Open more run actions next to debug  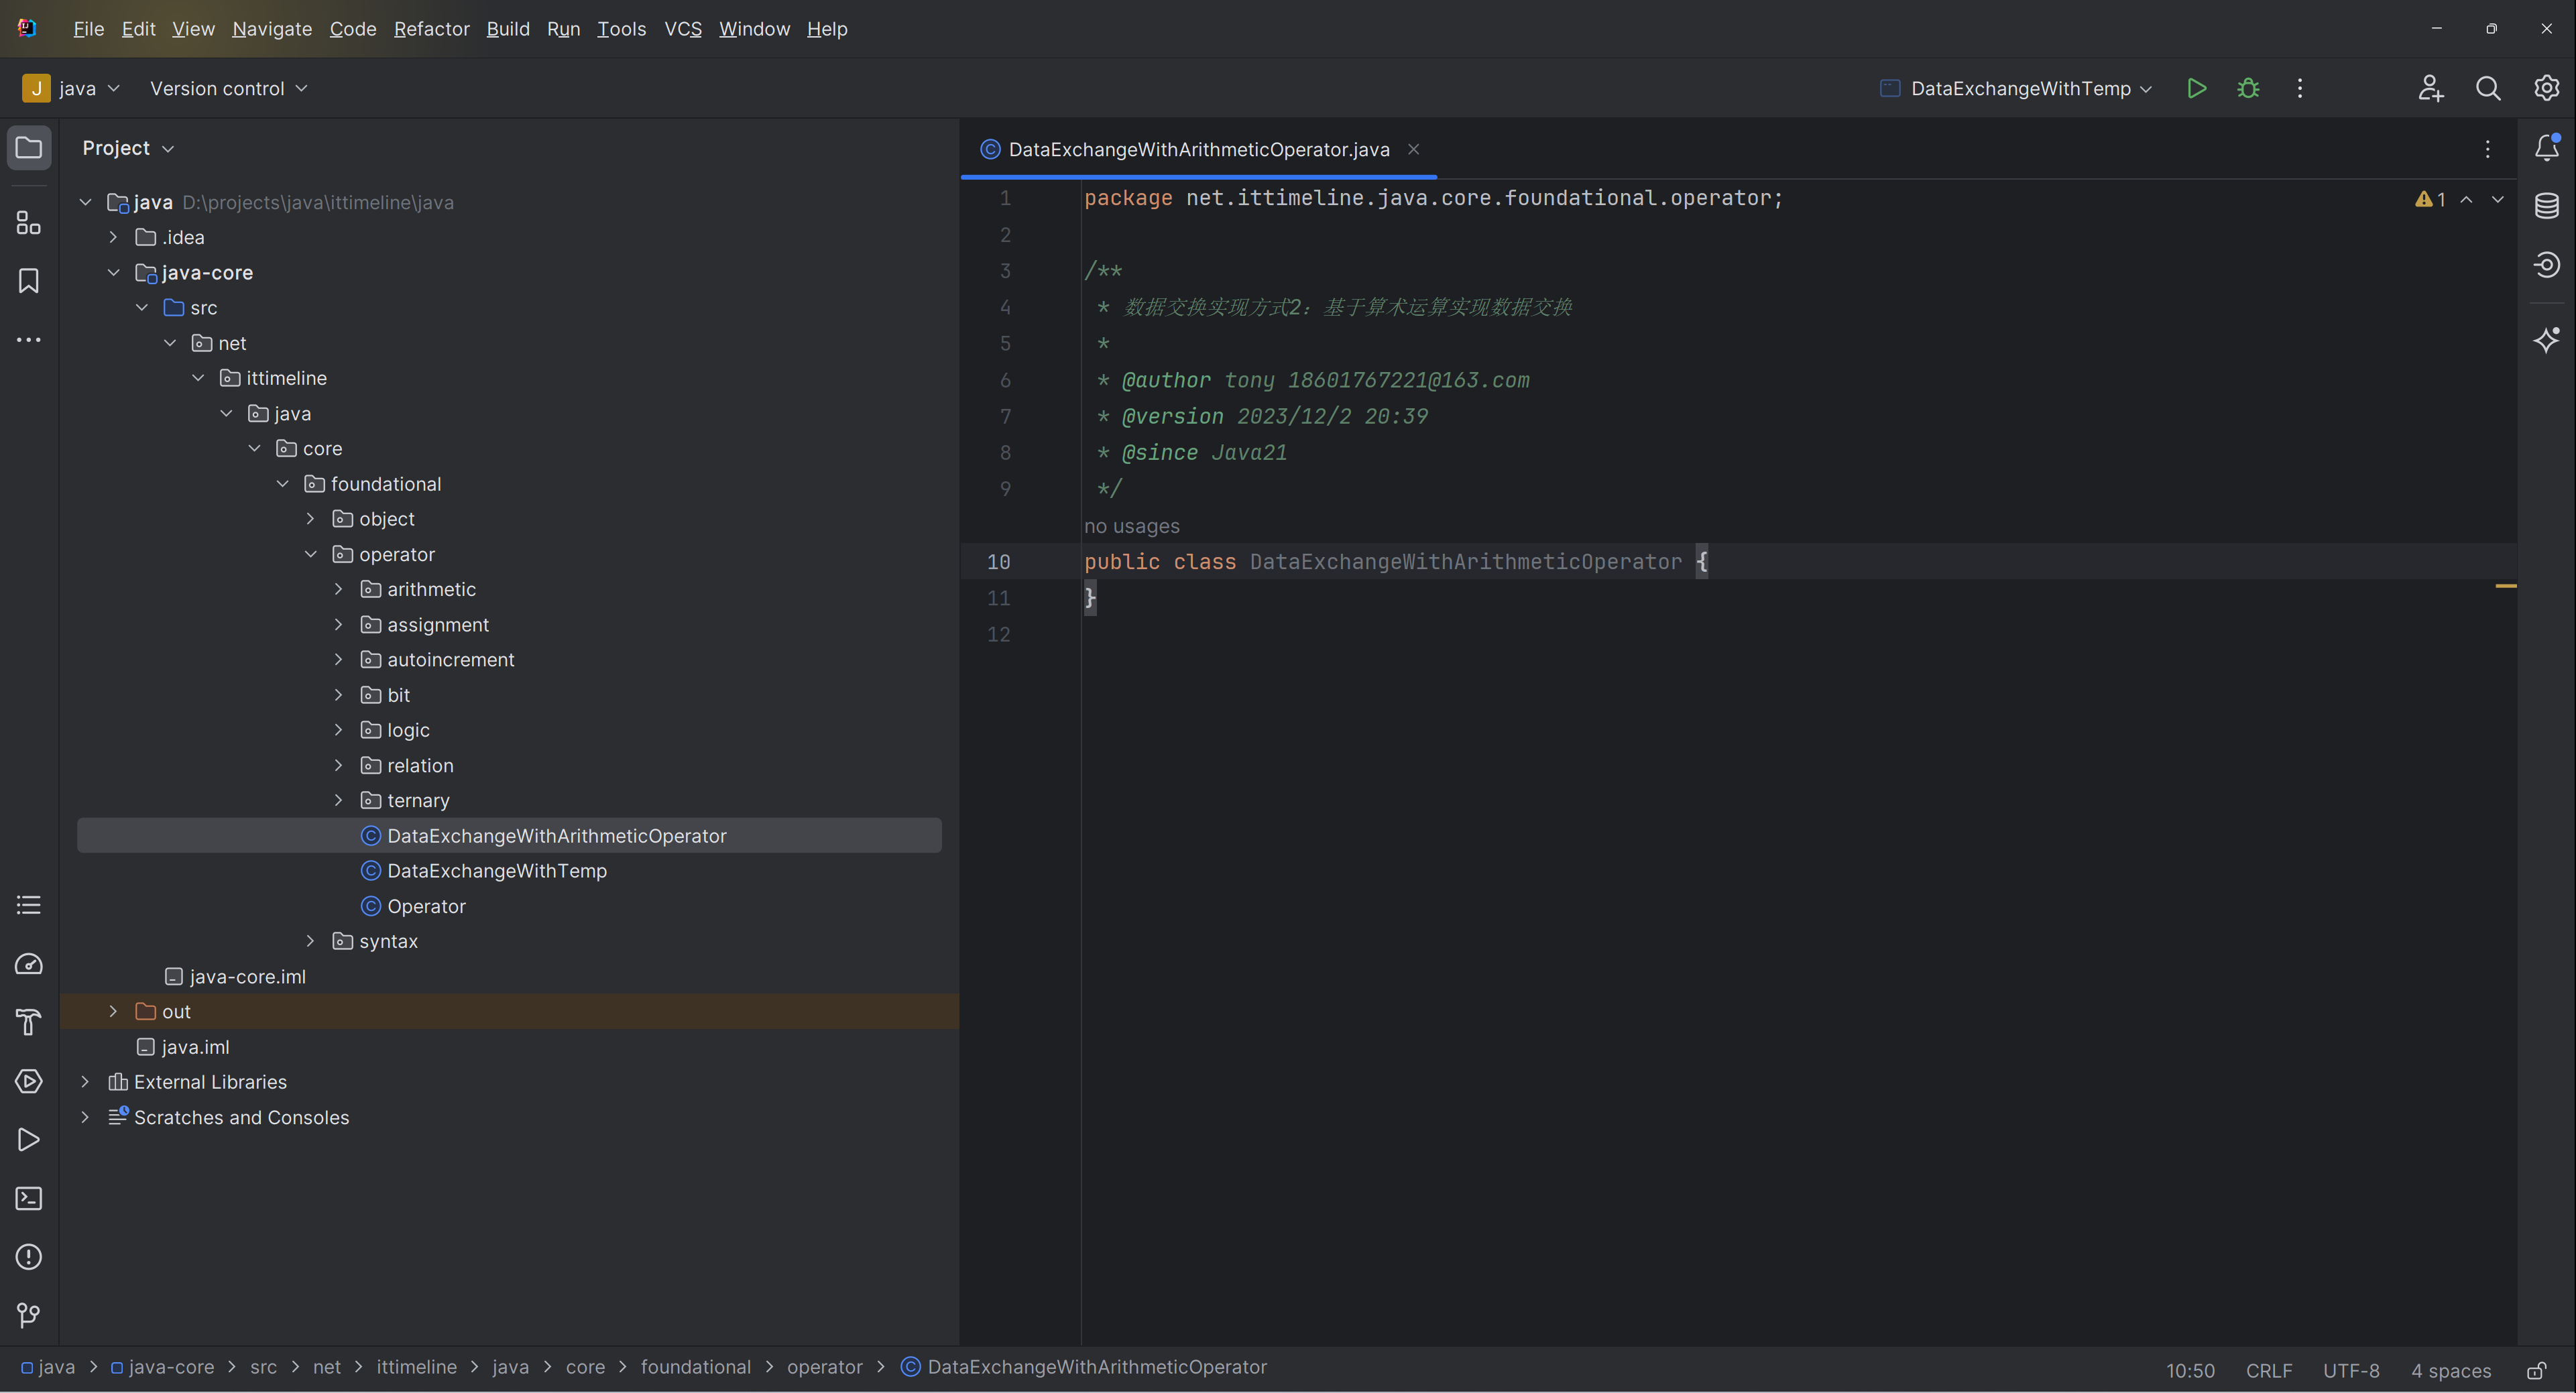[2300, 88]
